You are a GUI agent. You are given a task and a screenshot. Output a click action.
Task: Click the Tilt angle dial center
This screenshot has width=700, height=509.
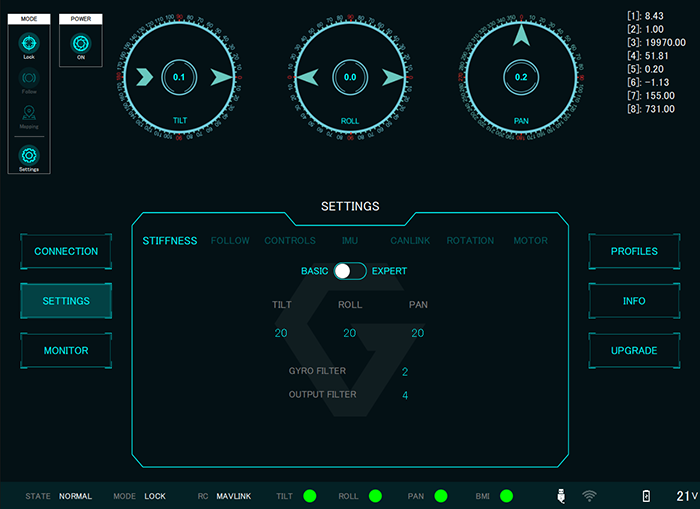click(x=180, y=77)
